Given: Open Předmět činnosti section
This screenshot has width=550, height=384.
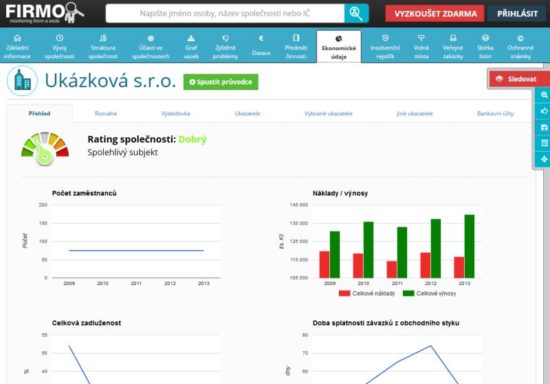Looking at the screenshot, I should (x=296, y=47).
